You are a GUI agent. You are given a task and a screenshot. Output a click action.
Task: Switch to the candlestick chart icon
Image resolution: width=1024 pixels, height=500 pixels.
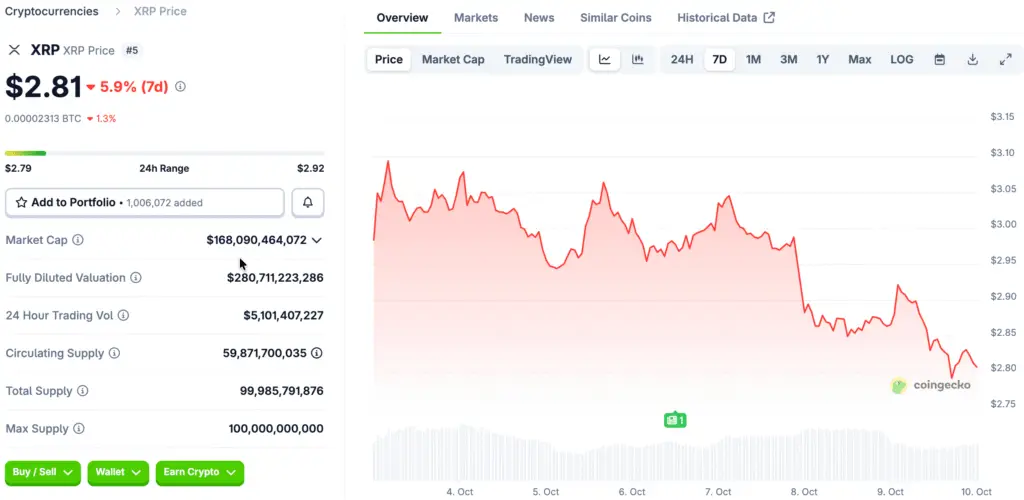pyautogui.click(x=638, y=60)
